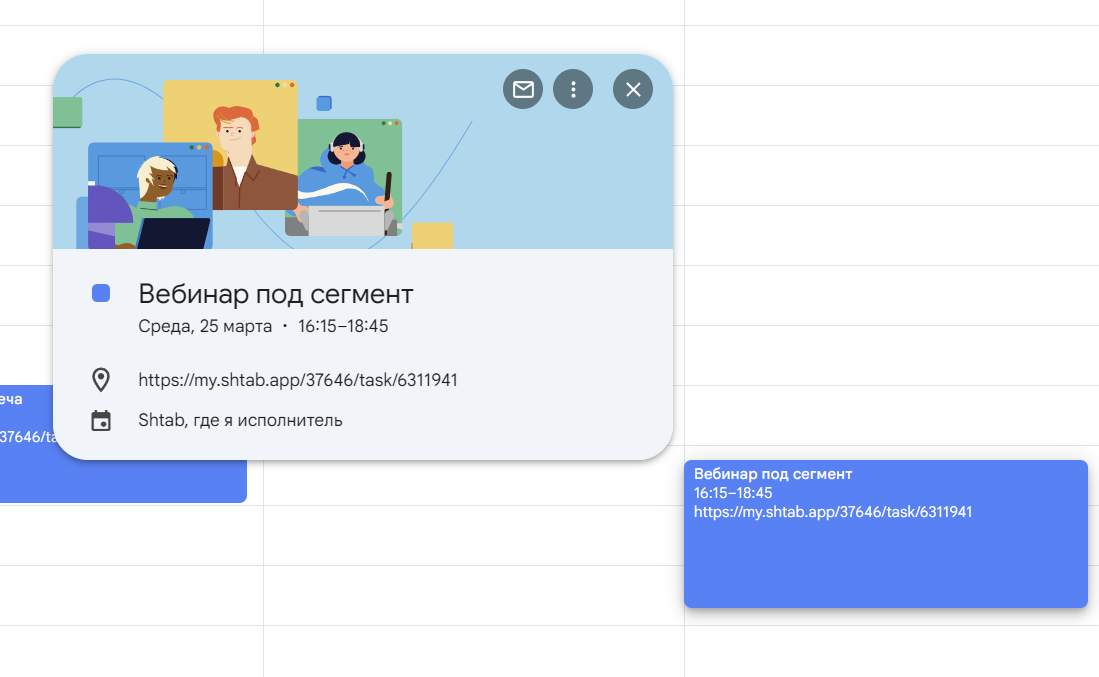Close the event details popup
The width and height of the screenshot is (1099, 677).
click(633, 89)
